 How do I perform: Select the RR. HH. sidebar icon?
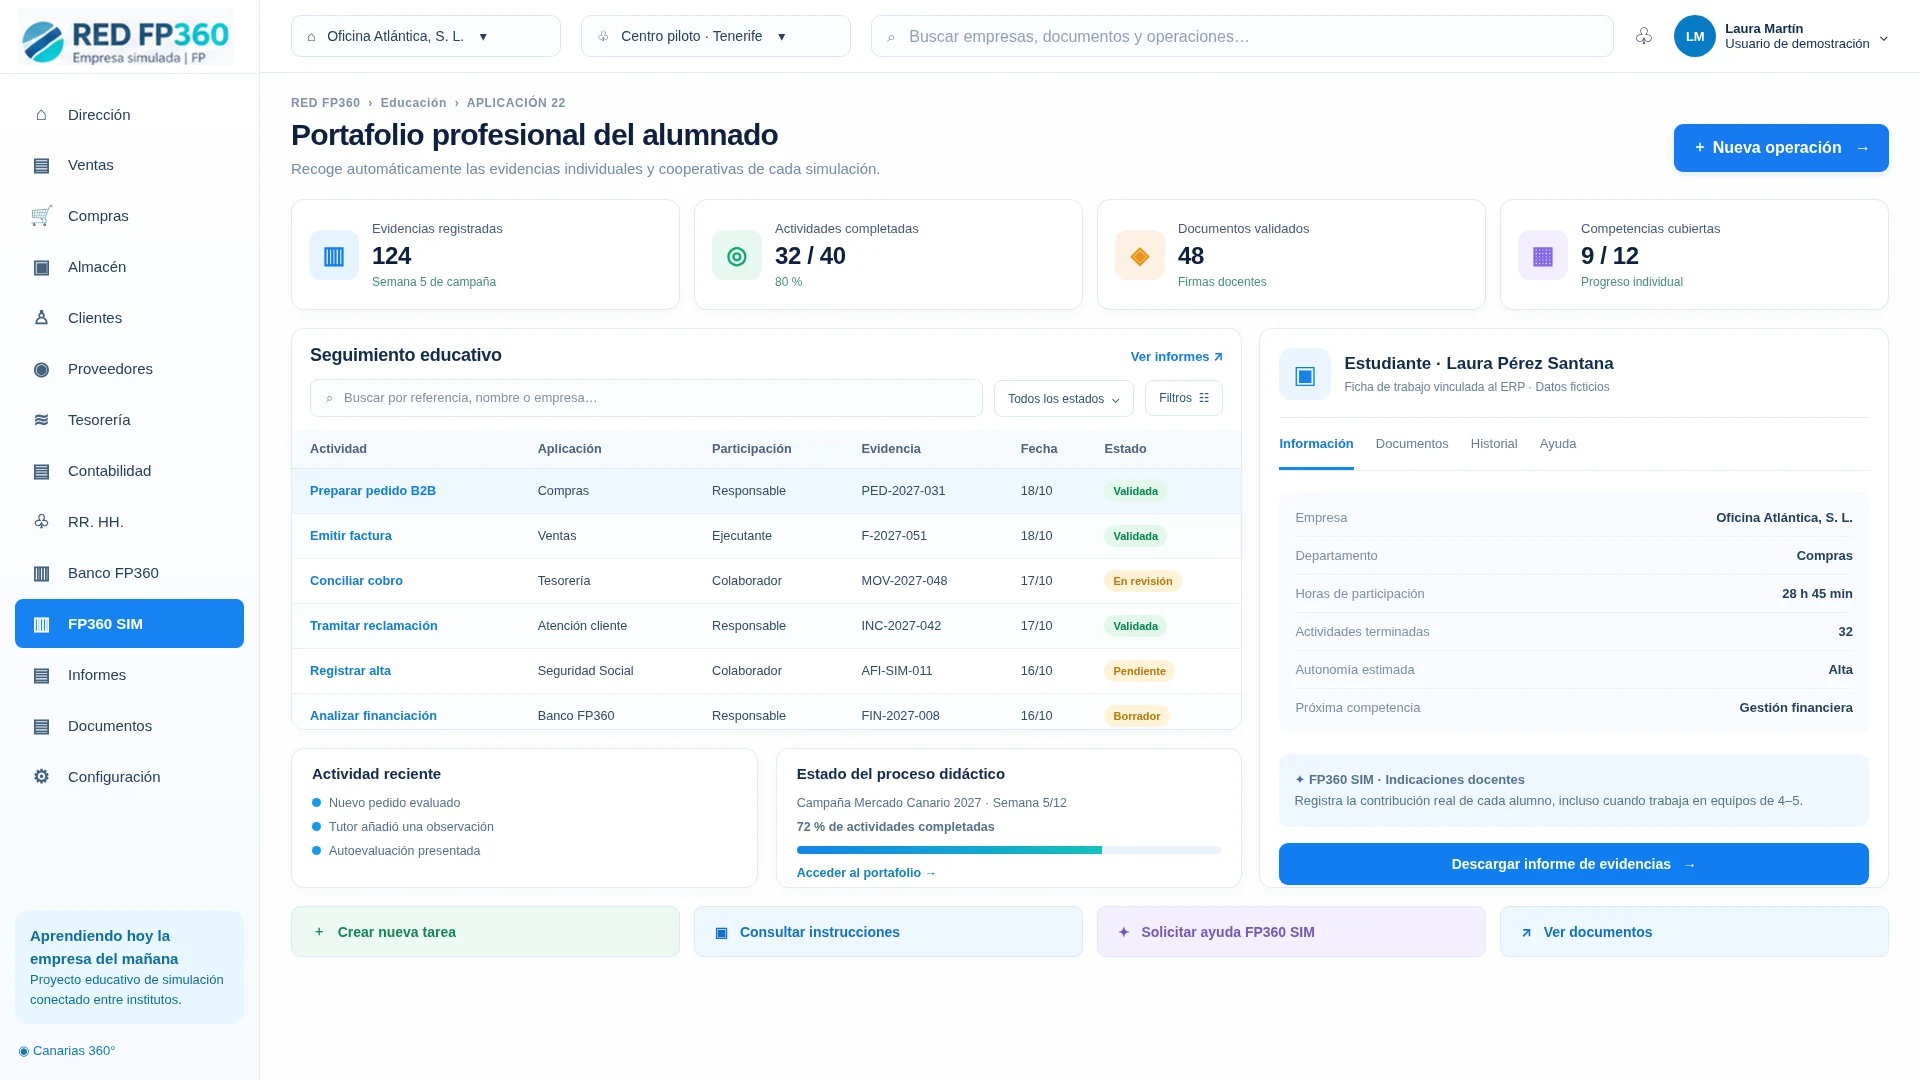click(x=41, y=522)
